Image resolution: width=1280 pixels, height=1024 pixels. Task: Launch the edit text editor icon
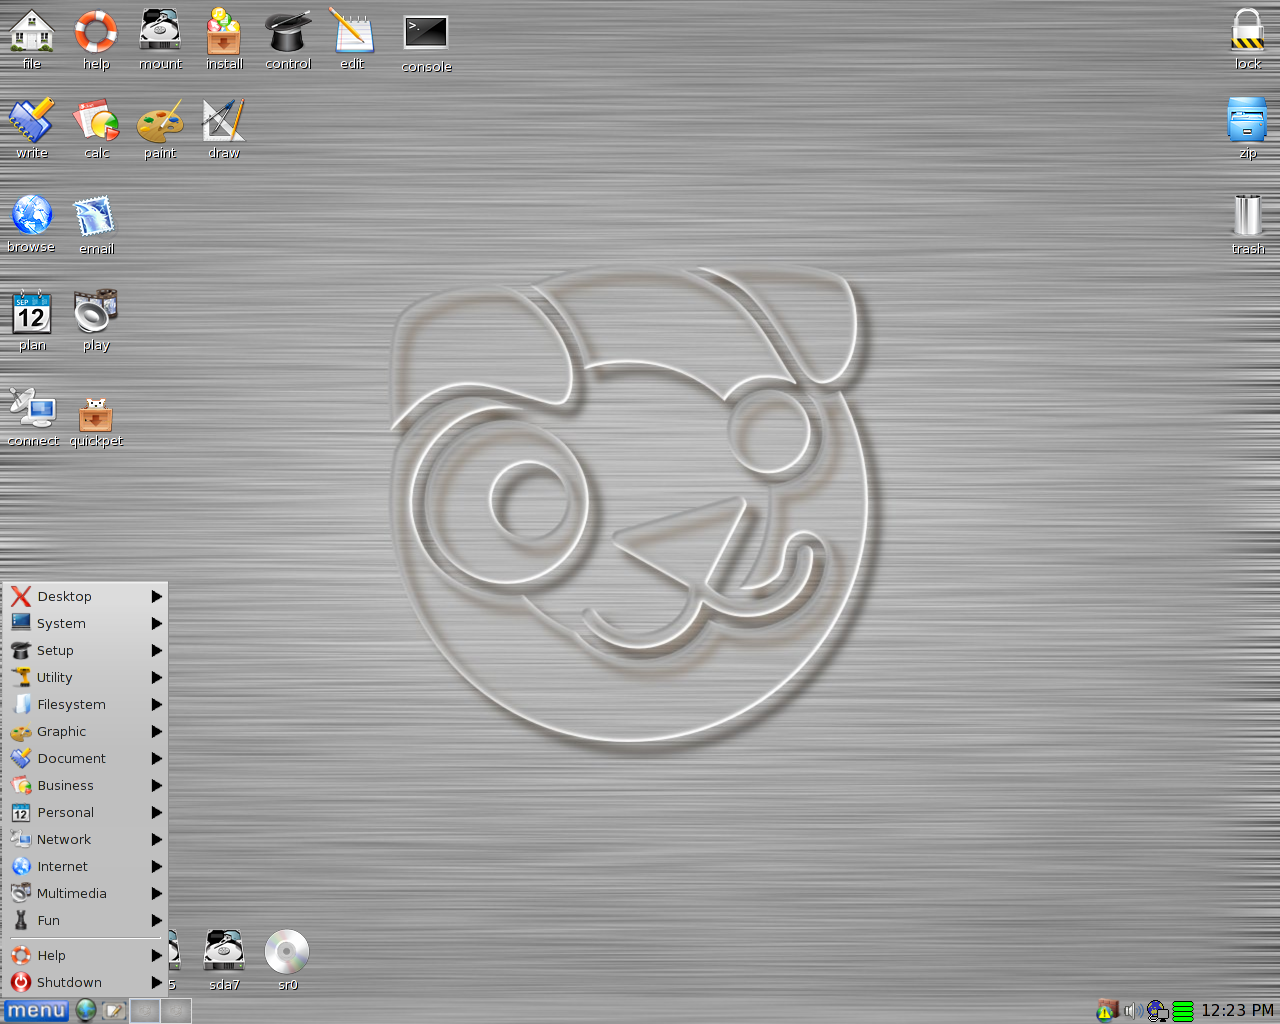pos(352,32)
